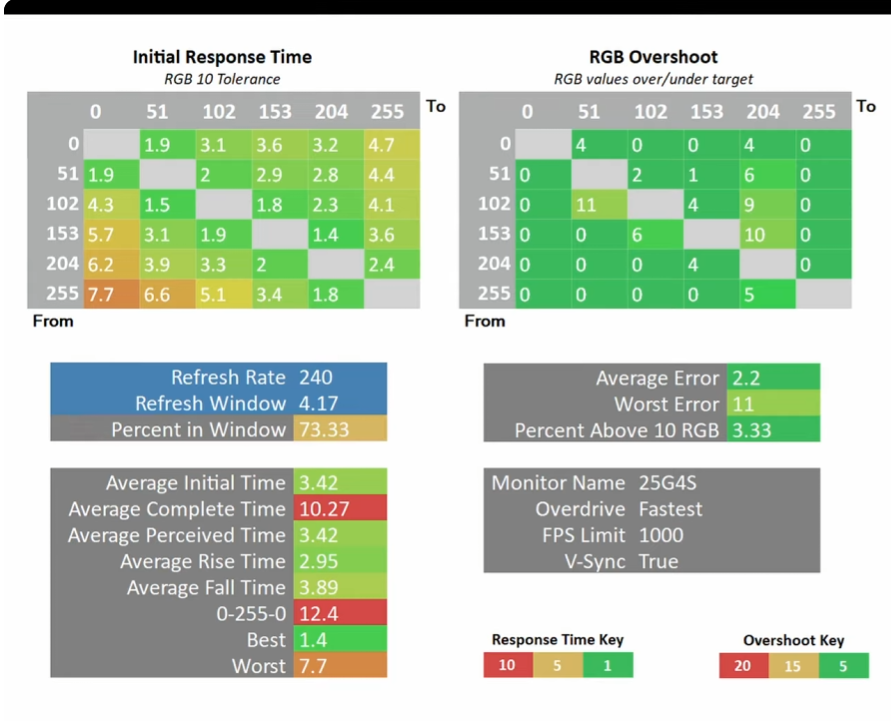Select the green 5 Overshoot Key swatch
The height and width of the screenshot is (721, 891).
844,665
